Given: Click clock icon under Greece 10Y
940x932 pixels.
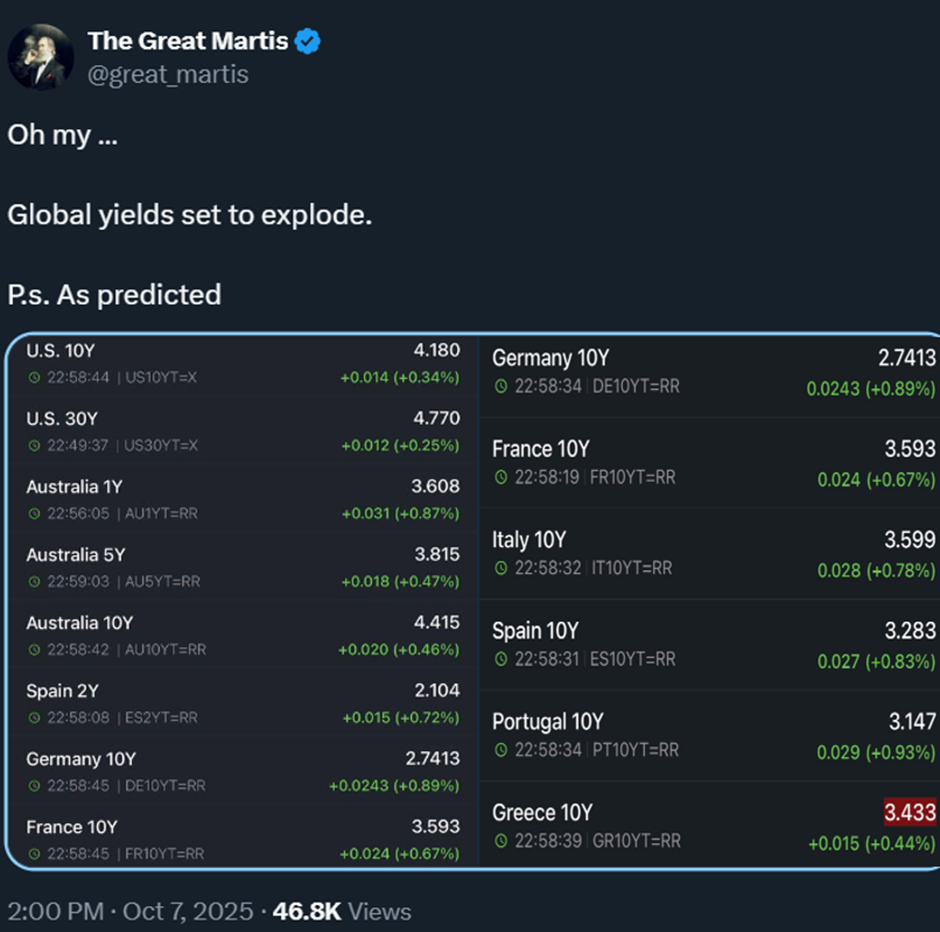Looking at the screenshot, I should click(x=501, y=842).
